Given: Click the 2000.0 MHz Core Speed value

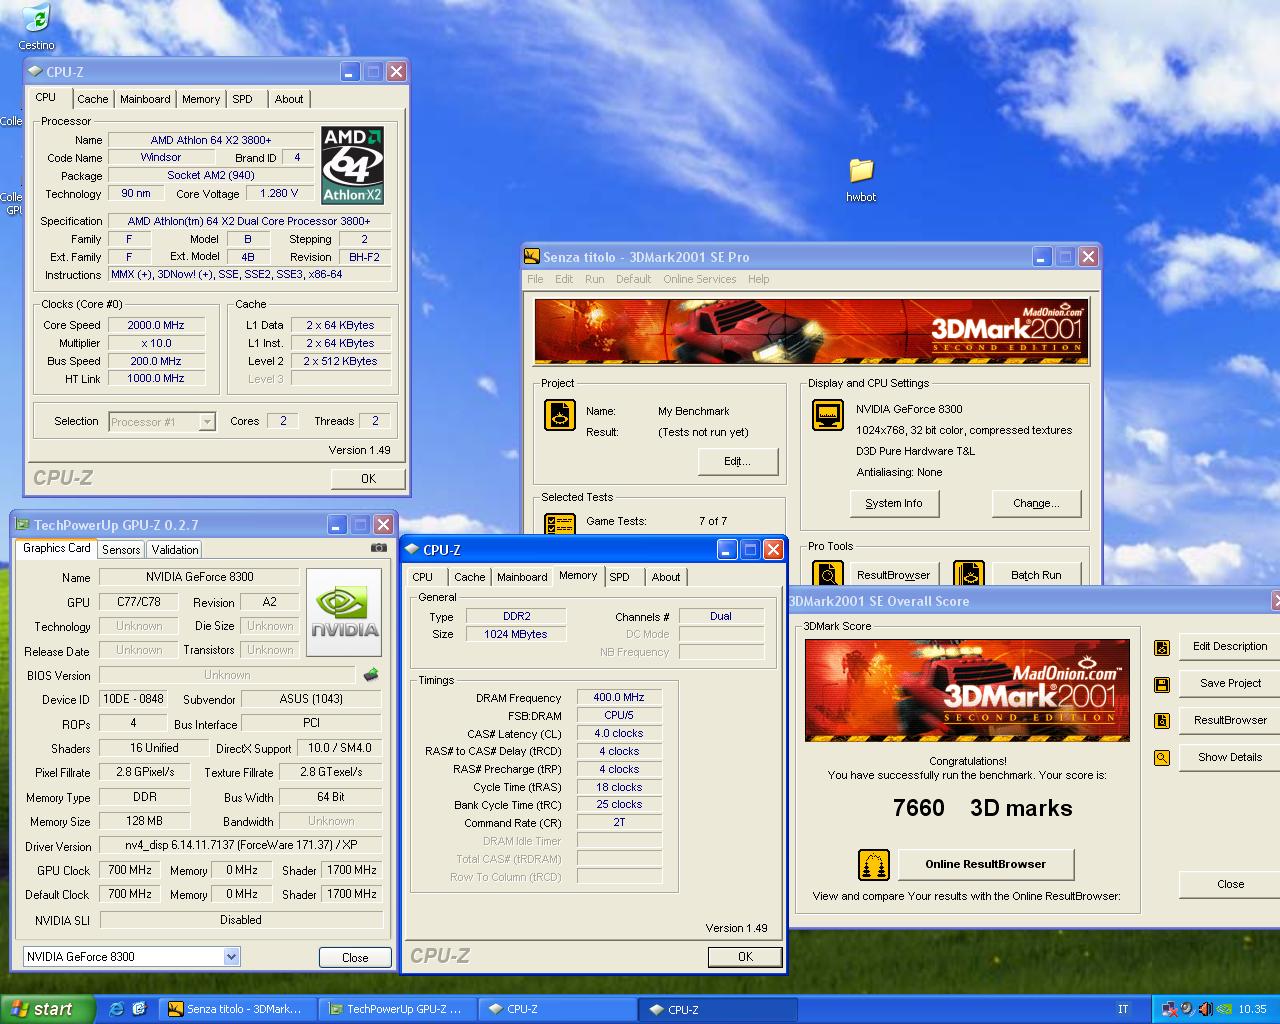Looking at the screenshot, I should 156,325.
